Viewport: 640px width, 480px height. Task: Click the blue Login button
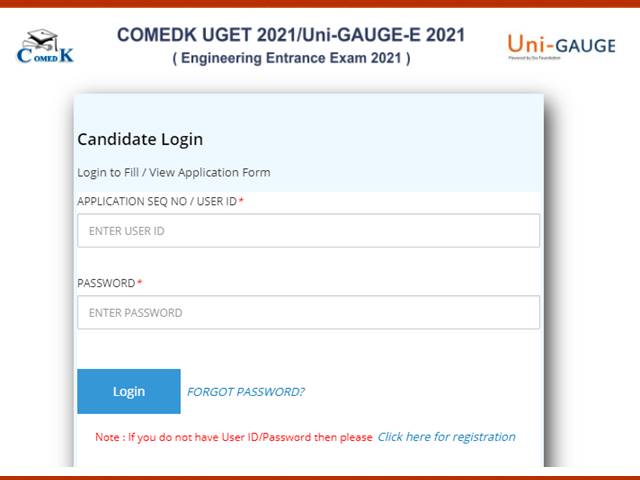(129, 391)
